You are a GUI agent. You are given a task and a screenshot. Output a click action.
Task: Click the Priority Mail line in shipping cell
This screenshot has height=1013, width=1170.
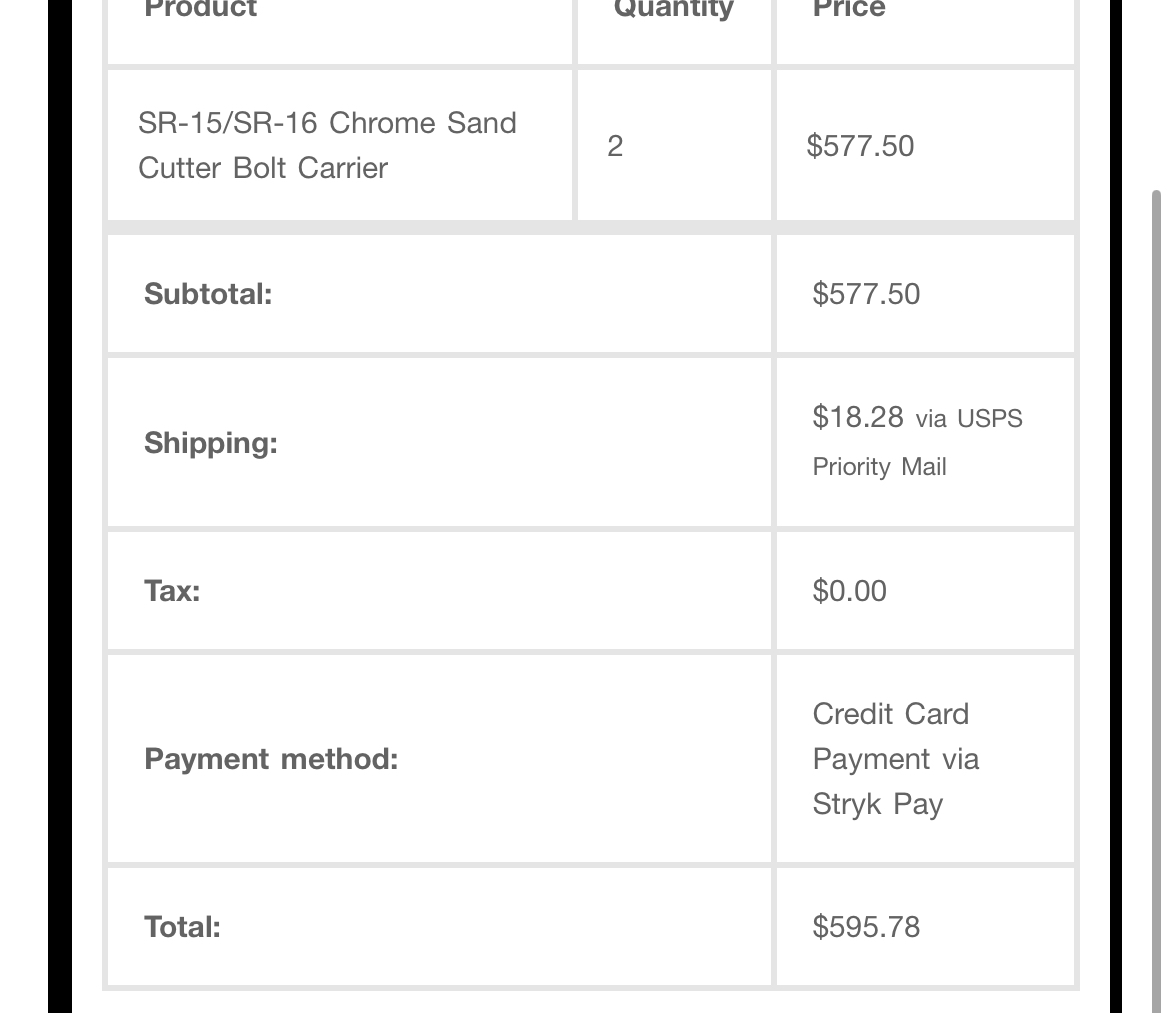[879, 467]
